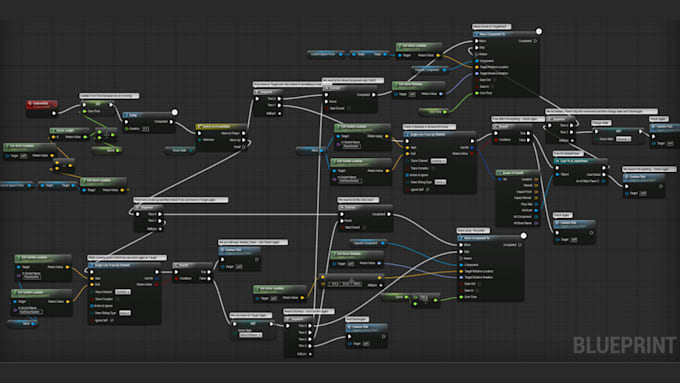The image size is (680, 383).
Task: Click False exec pin on lower Branch node
Action: point(209,278)
